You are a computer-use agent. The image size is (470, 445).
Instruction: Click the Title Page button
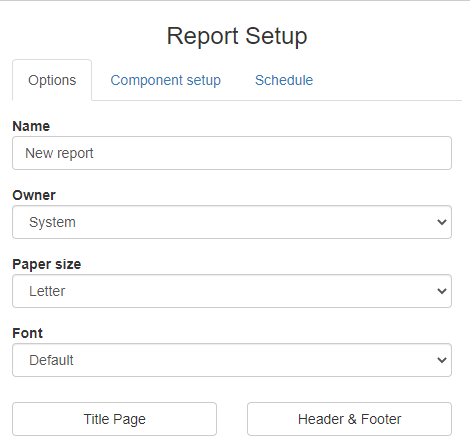(115, 419)
